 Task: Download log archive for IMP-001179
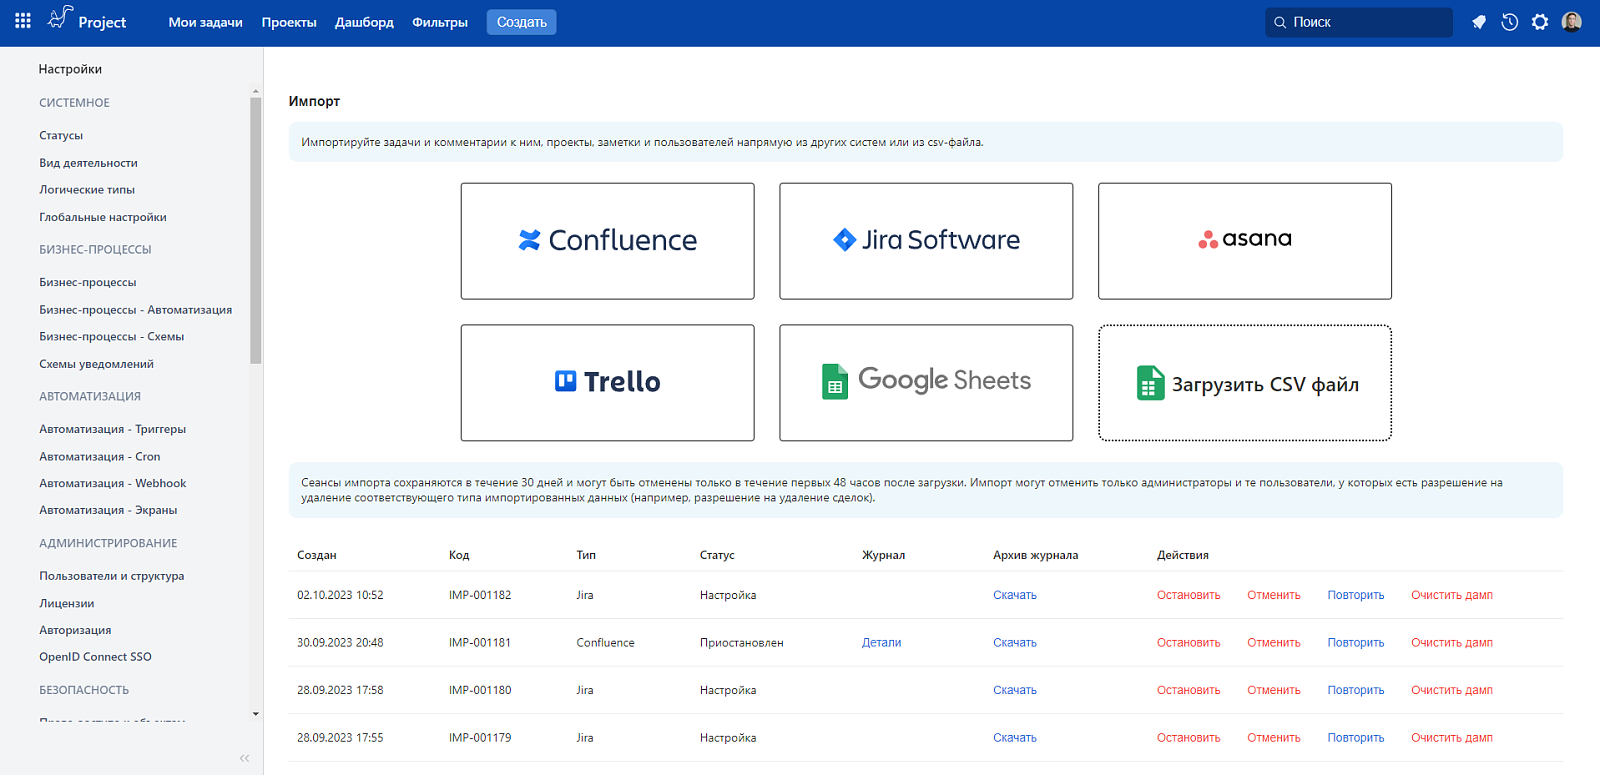coord(1015,738)
